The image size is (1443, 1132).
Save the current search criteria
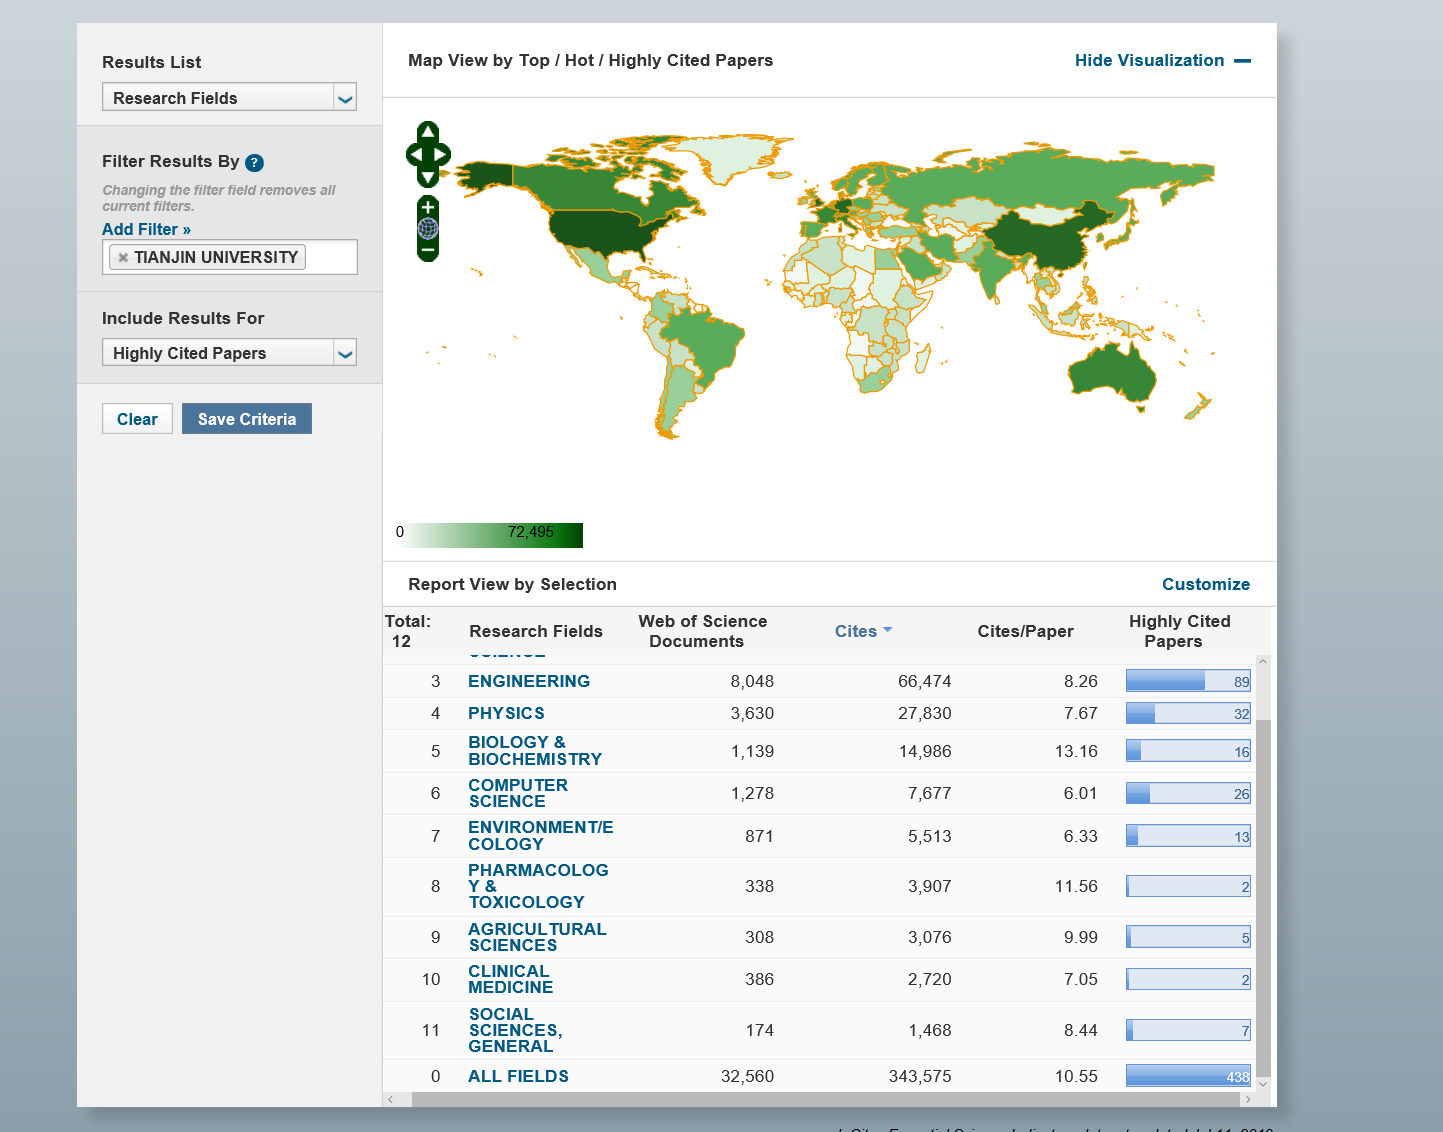coord(246,419)
